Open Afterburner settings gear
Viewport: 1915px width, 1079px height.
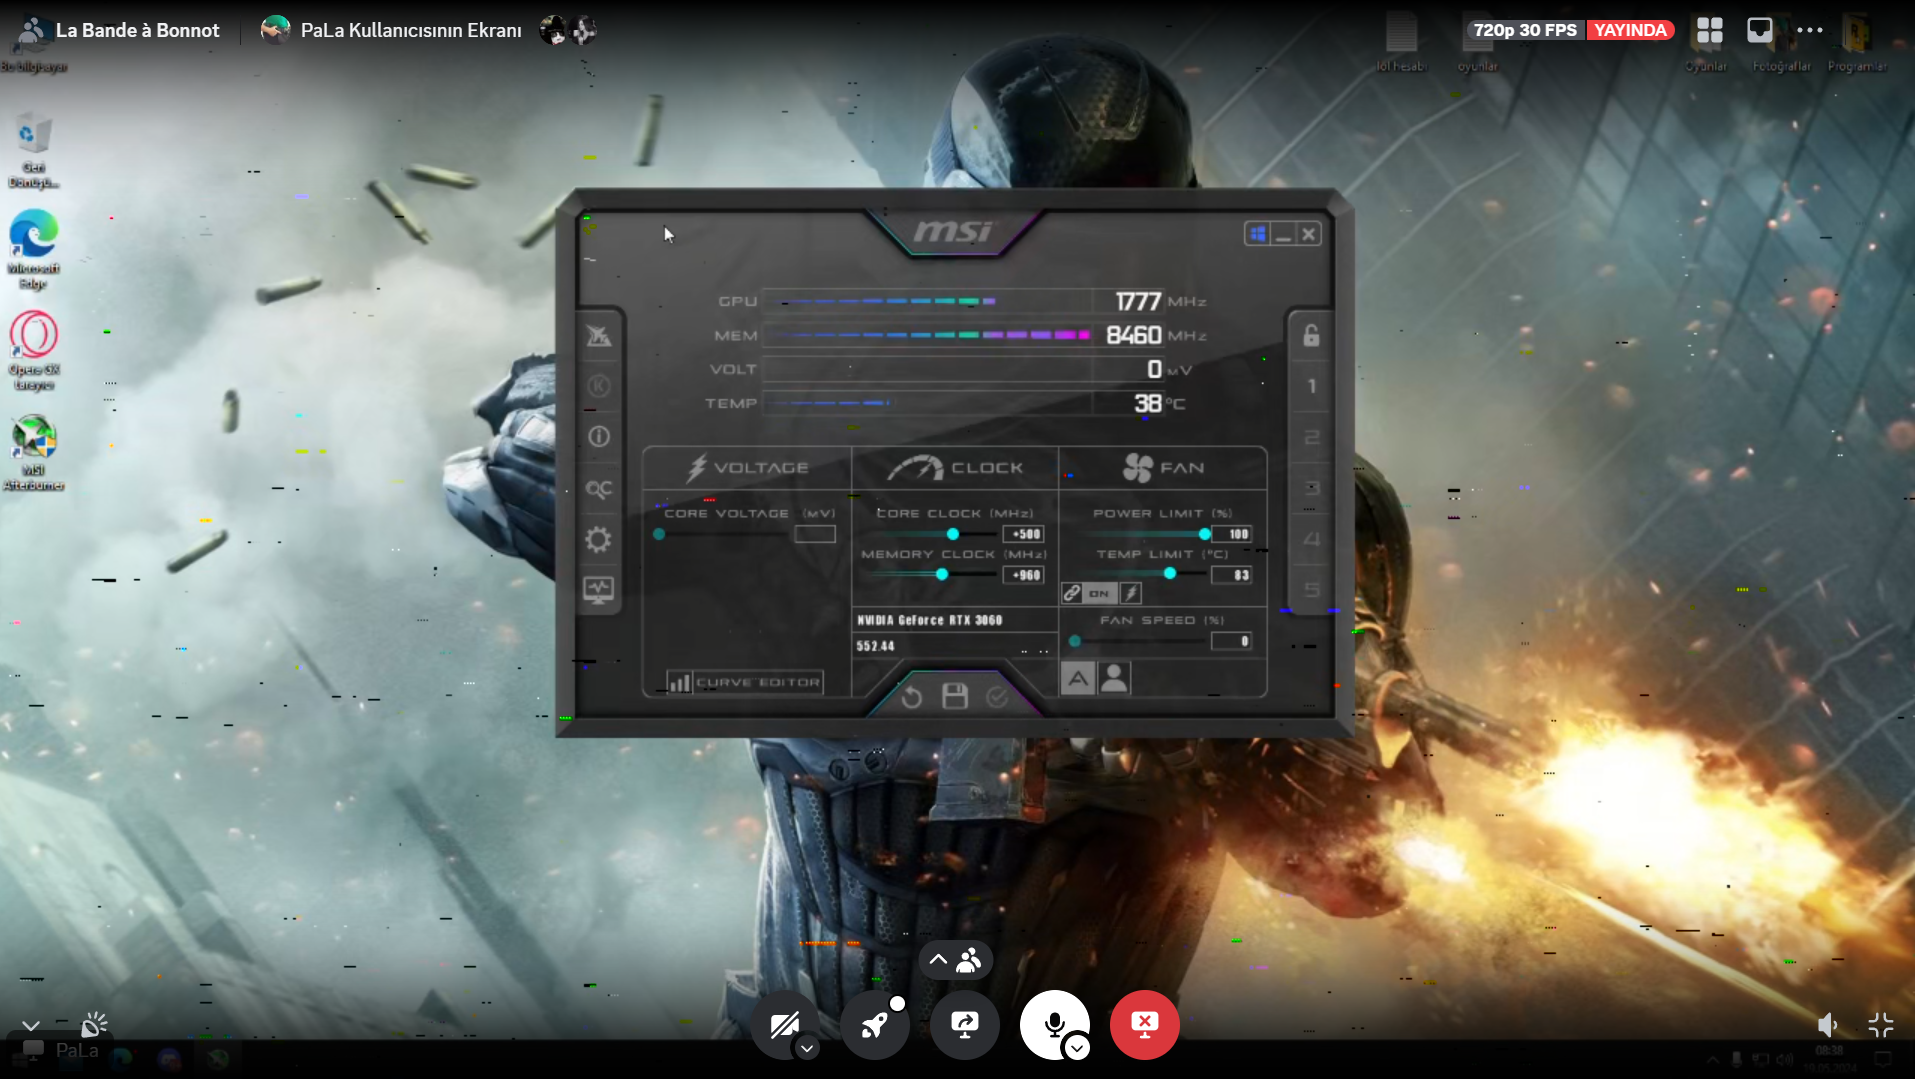598,540
